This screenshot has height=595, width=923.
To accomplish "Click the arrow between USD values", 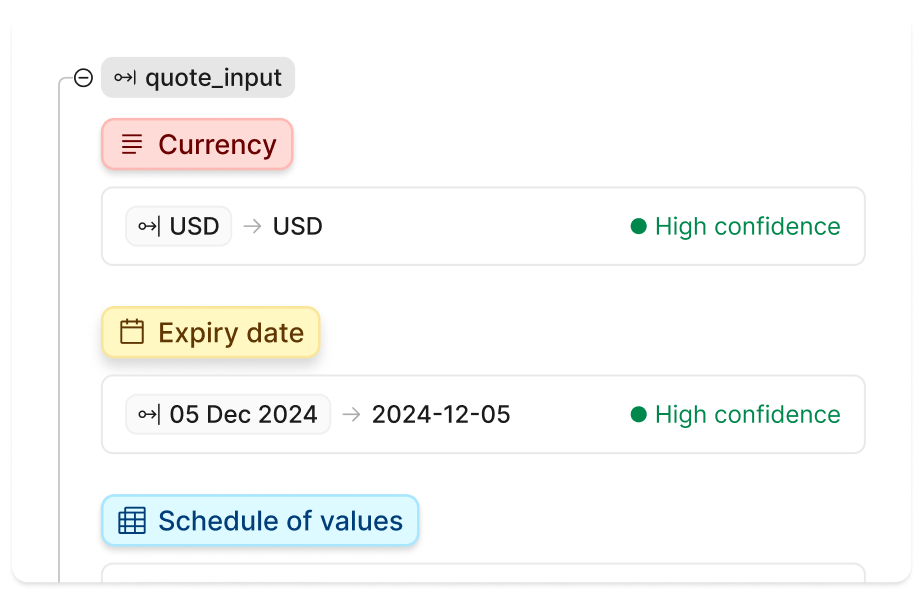I will pyautogui.click(x=253, y=227).
